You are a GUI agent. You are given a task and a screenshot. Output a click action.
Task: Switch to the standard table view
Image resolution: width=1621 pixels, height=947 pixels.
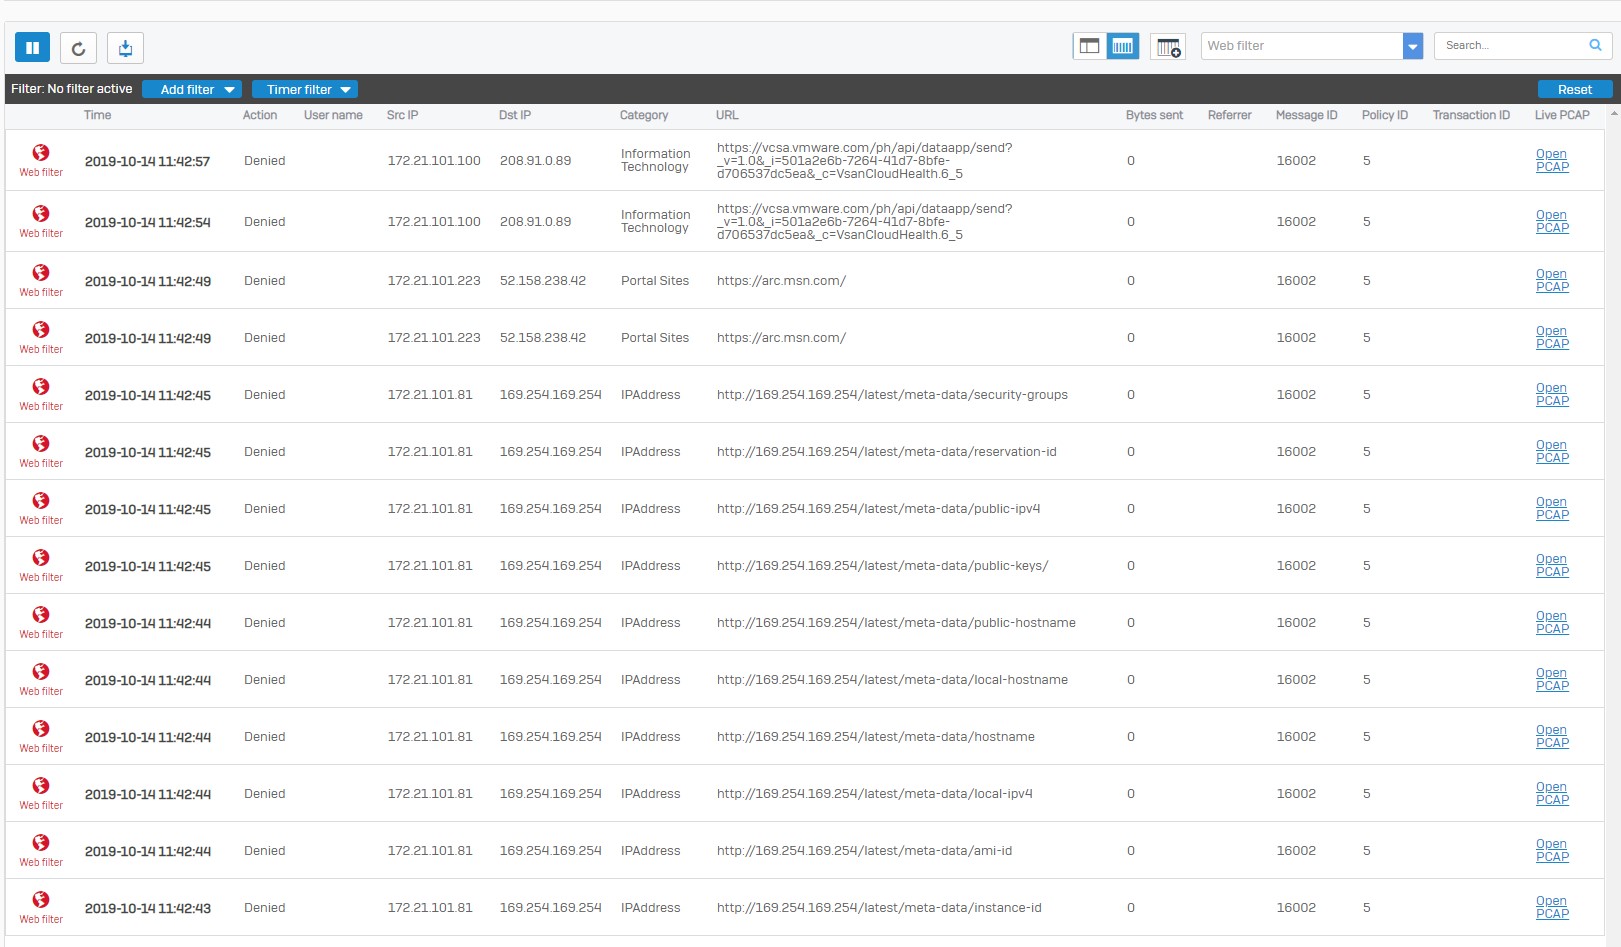[x=1089, y=46]
